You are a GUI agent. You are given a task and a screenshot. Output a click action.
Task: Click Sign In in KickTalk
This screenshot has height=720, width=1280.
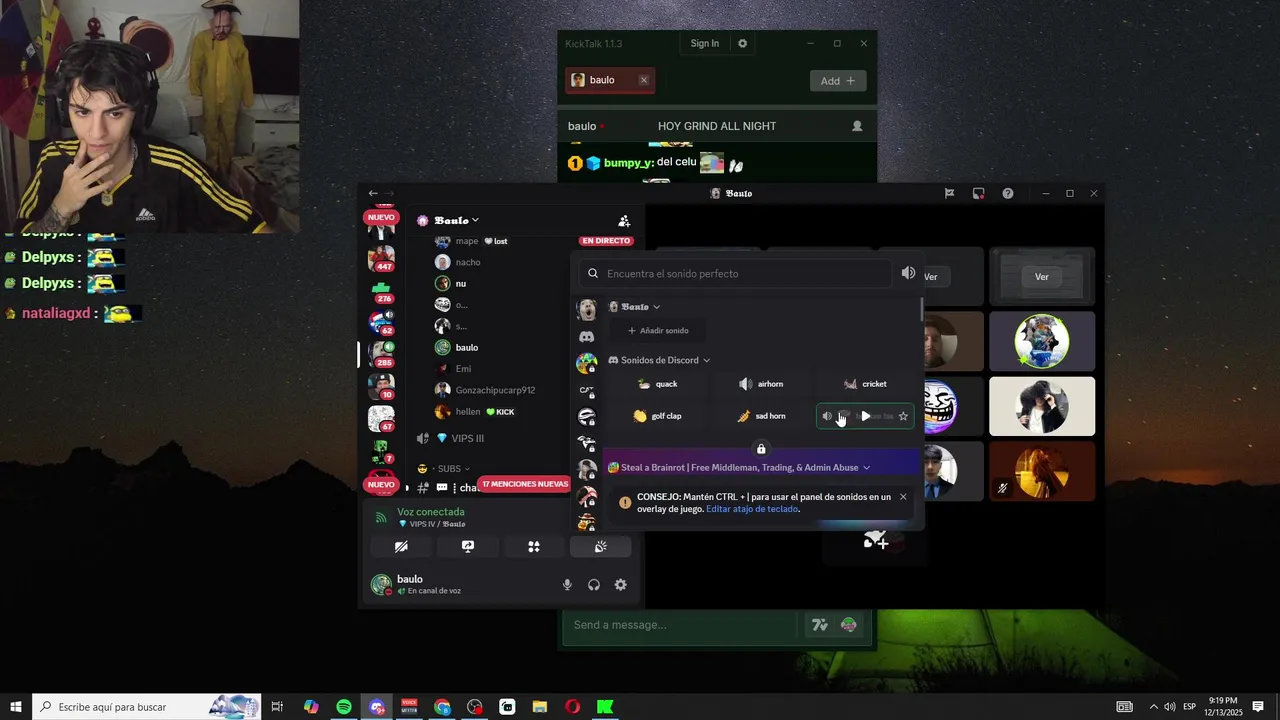tap(704, 43)
